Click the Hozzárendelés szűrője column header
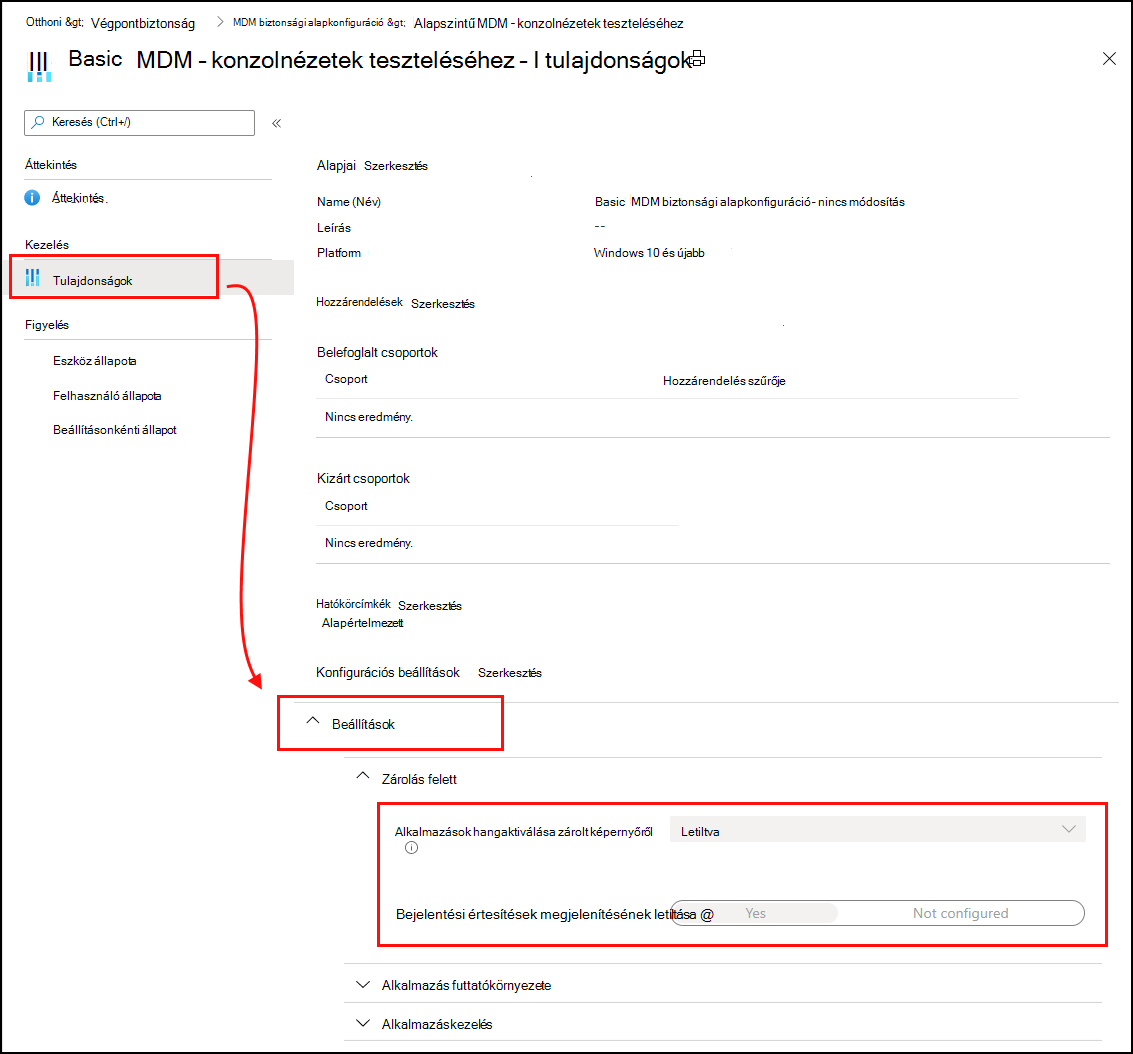 click(724, 381)
